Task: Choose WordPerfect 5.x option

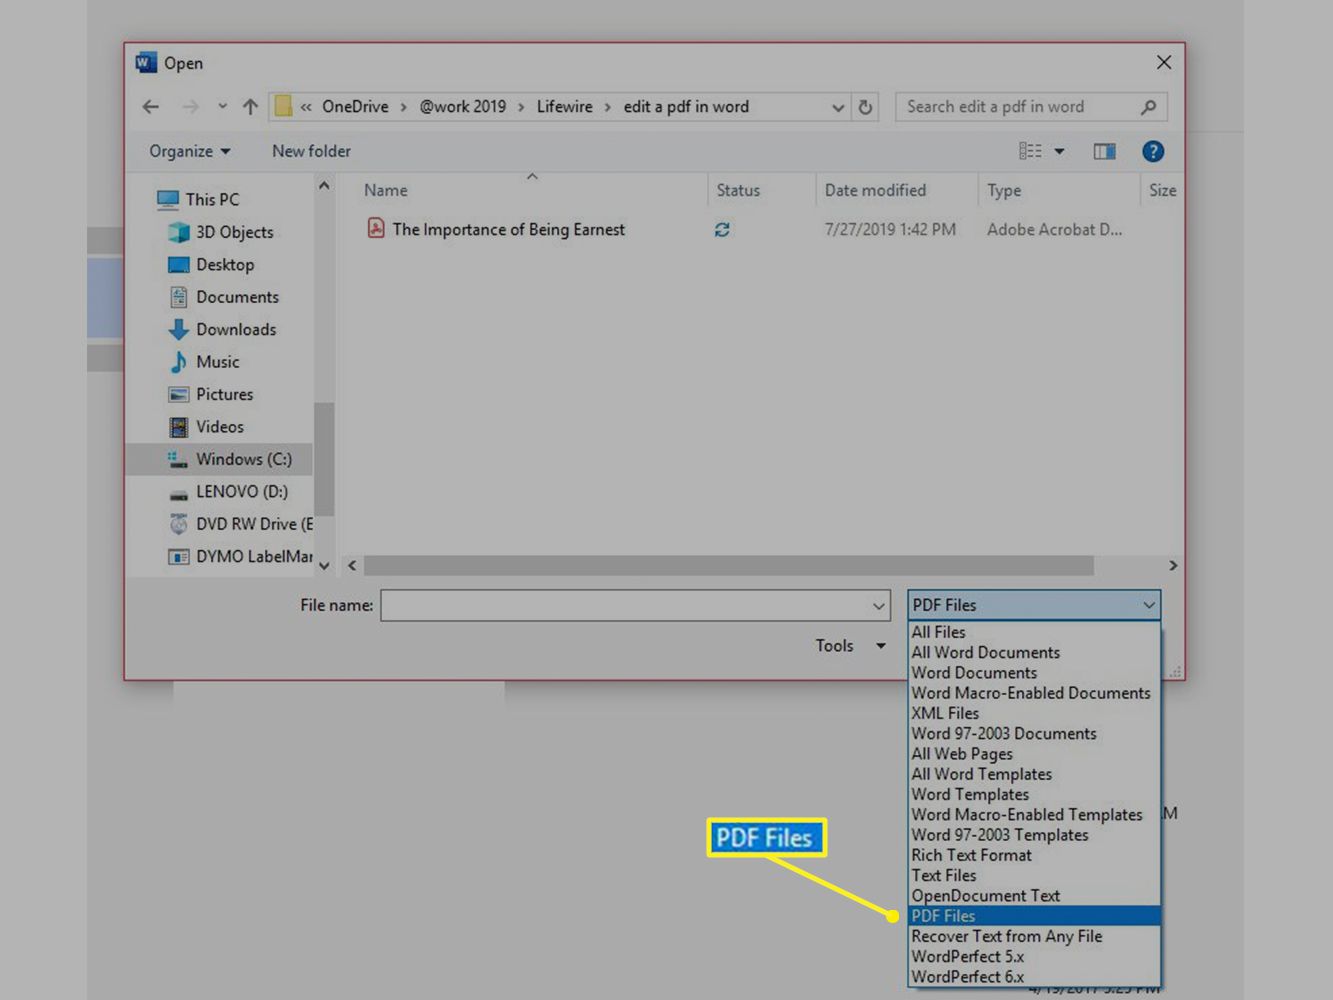Action: pyautogui.click(x=1034, y=956)
